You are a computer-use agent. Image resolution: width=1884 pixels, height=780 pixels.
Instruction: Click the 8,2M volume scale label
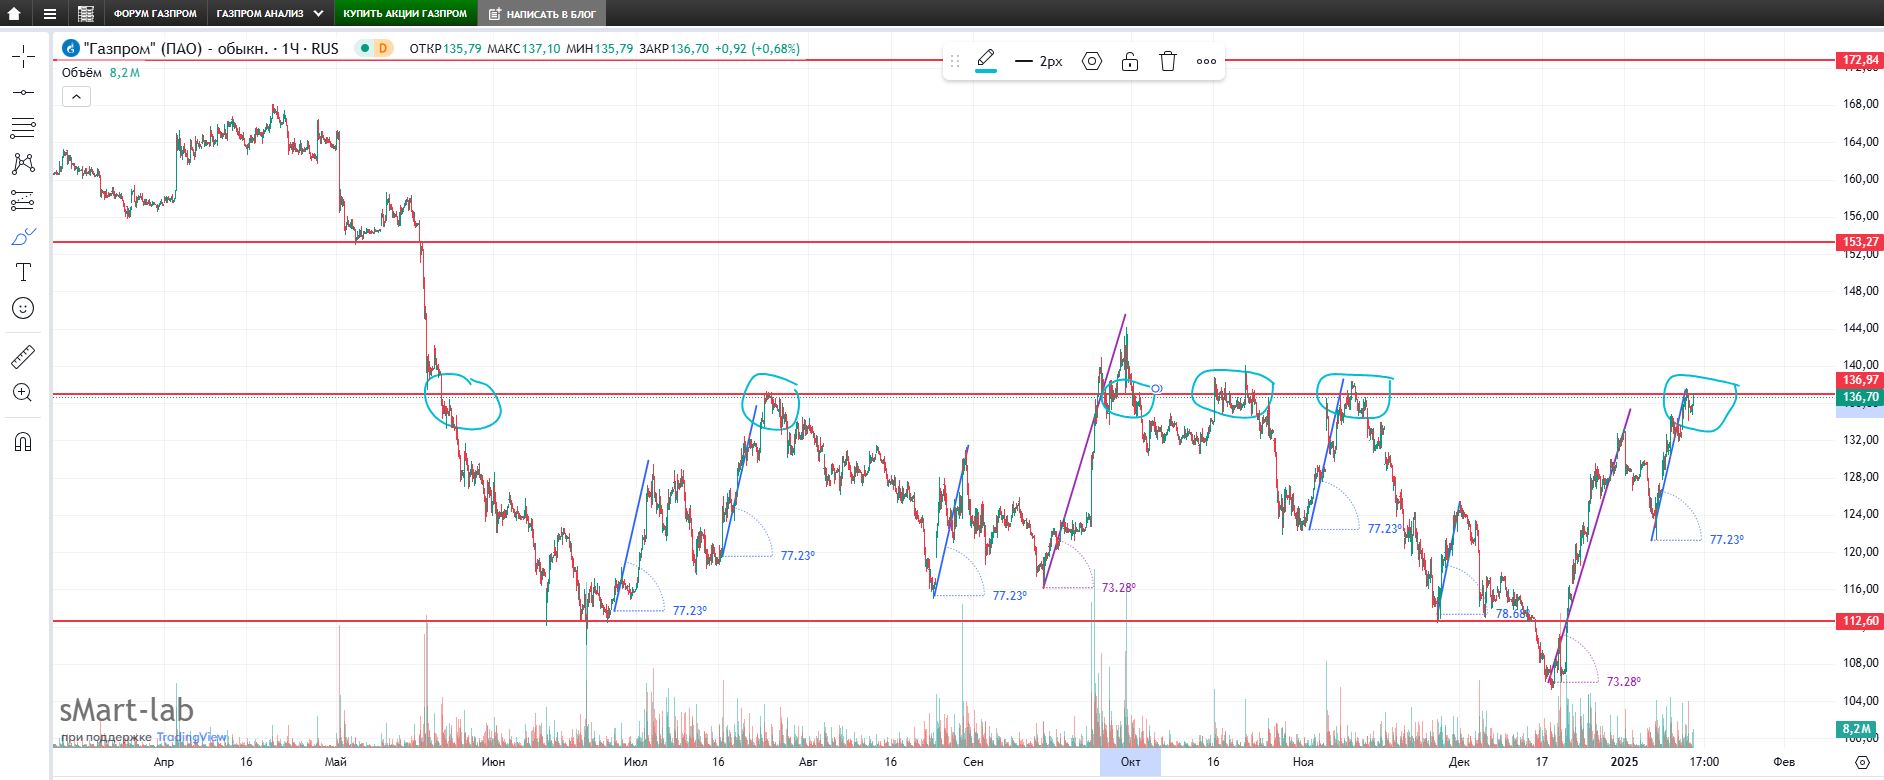coord(1856,729)
